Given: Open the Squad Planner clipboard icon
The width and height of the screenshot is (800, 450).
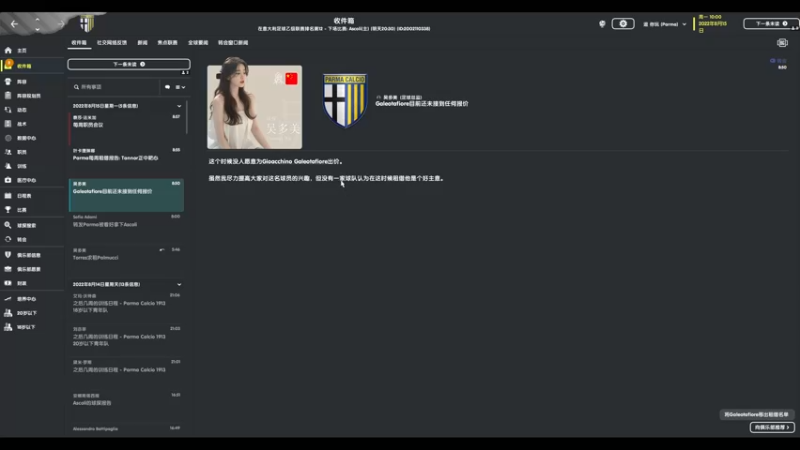Looking at the screenshot, I should point(8,95).
